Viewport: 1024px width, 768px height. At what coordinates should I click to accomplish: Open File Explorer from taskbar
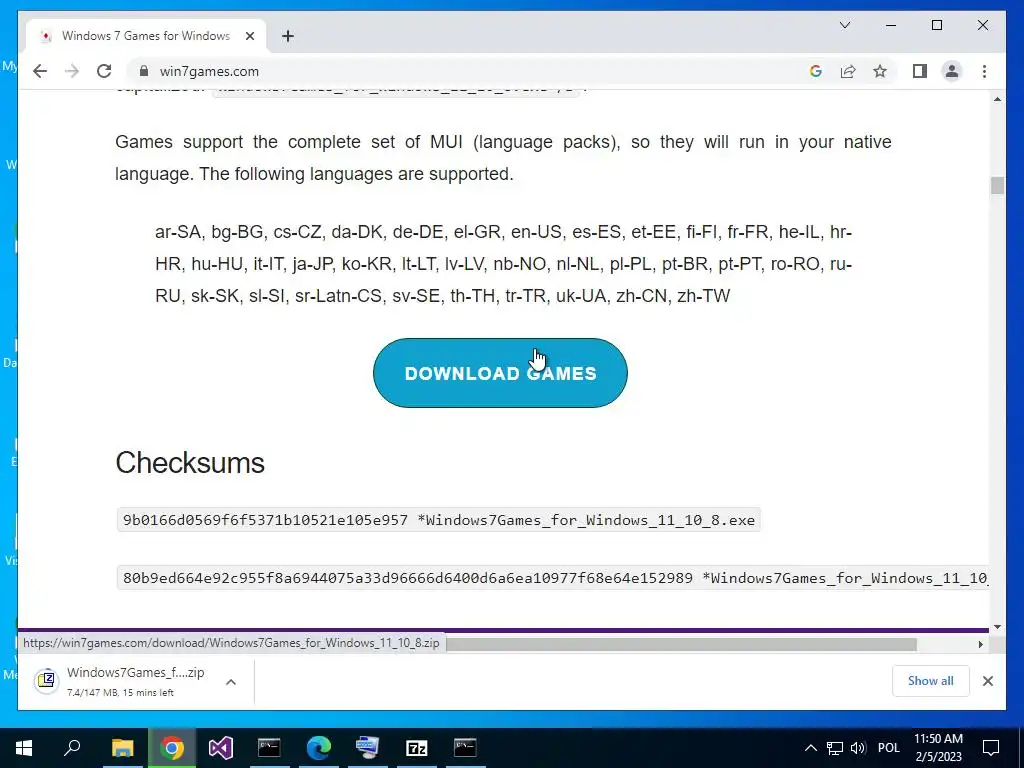click(x=122, y=748)
